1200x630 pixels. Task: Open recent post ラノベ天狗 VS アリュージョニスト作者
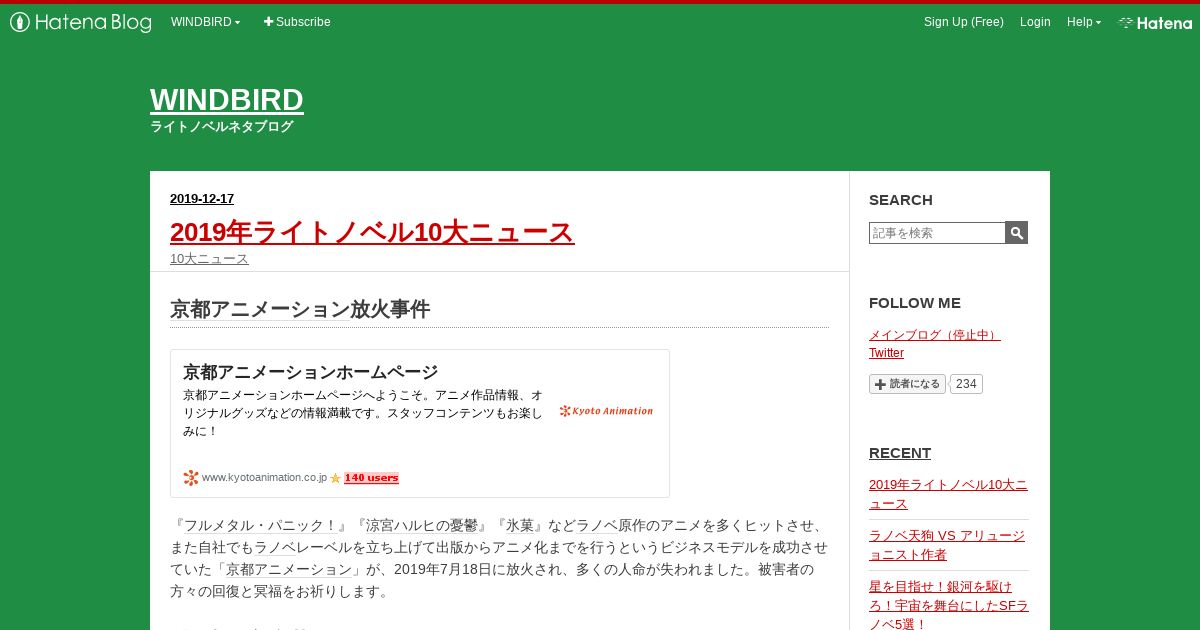coord(948,545)
